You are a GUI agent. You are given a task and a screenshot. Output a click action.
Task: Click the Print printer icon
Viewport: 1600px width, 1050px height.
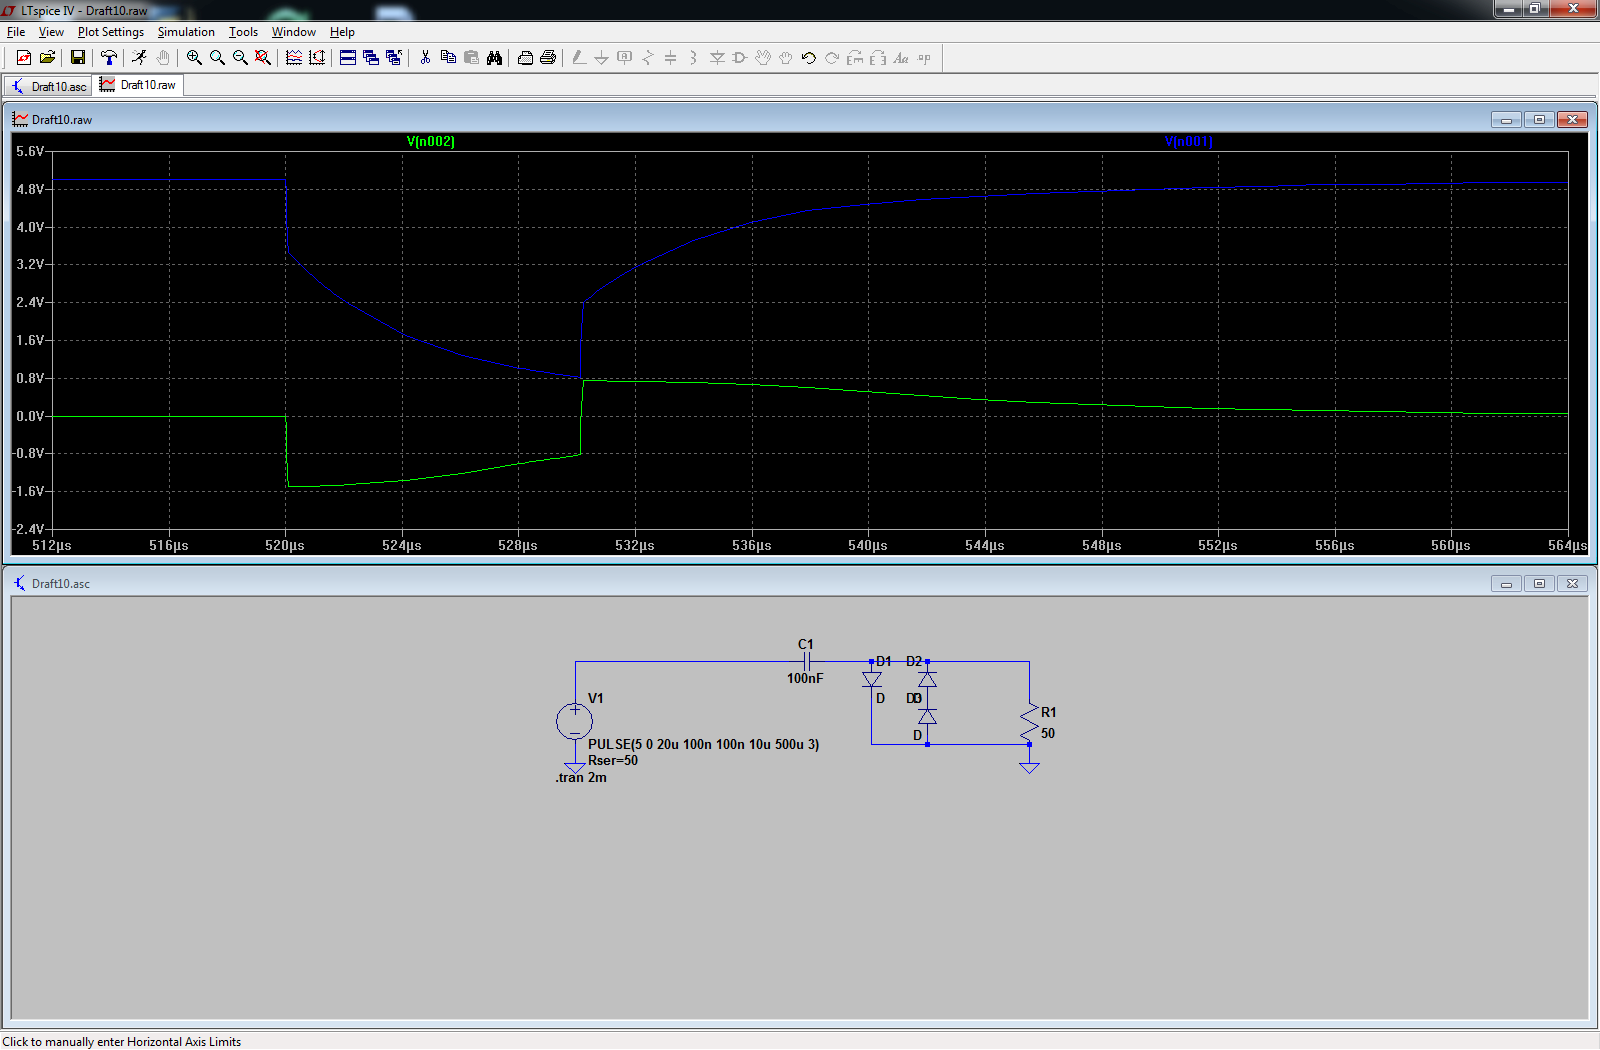(548, 58)
